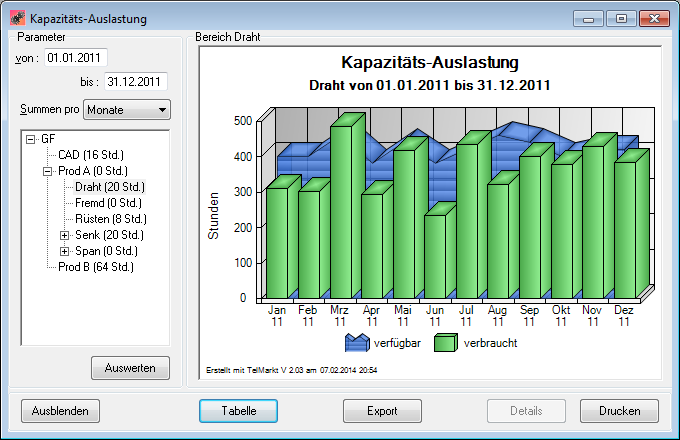This screenshot has height=440, width=680.
Task: Click the Export button
Action: [382, 411]
